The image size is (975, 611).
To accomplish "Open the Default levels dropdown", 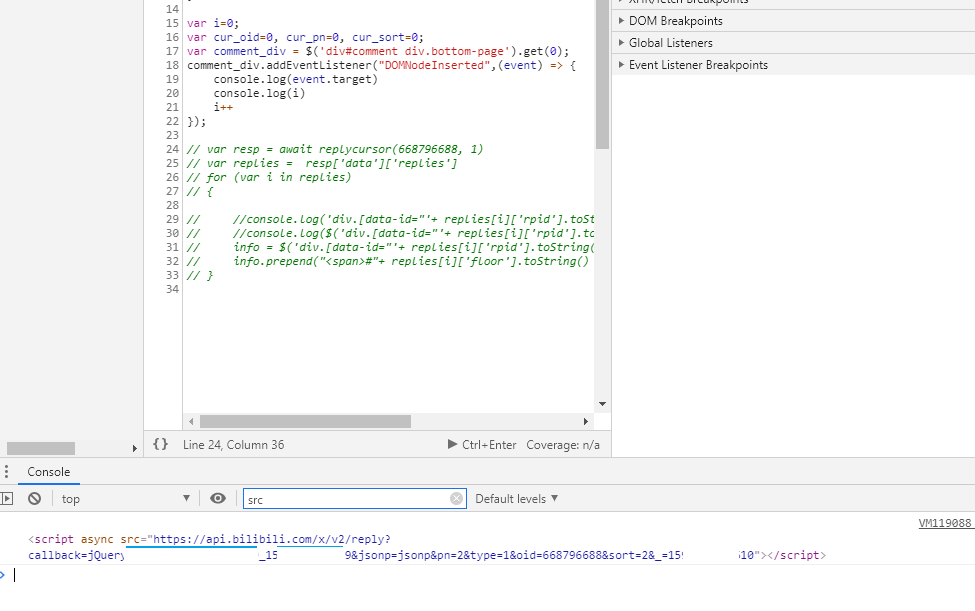I will [517, 498].
